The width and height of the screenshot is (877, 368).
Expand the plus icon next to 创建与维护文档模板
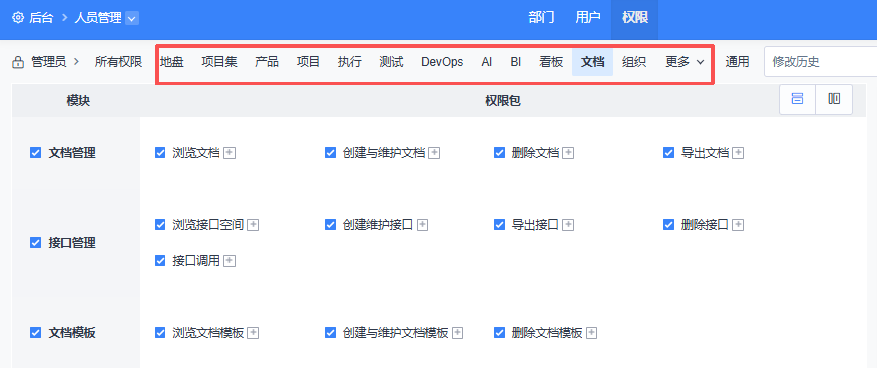click(458, 333)
